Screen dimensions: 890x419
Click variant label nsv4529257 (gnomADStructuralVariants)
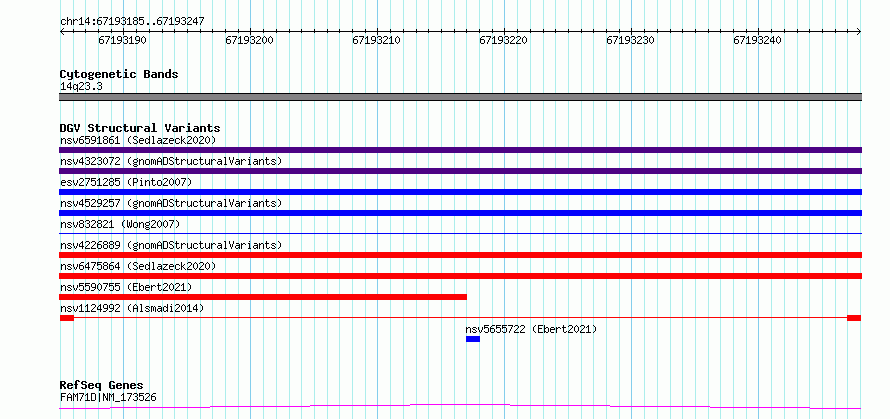pos(171,203)
